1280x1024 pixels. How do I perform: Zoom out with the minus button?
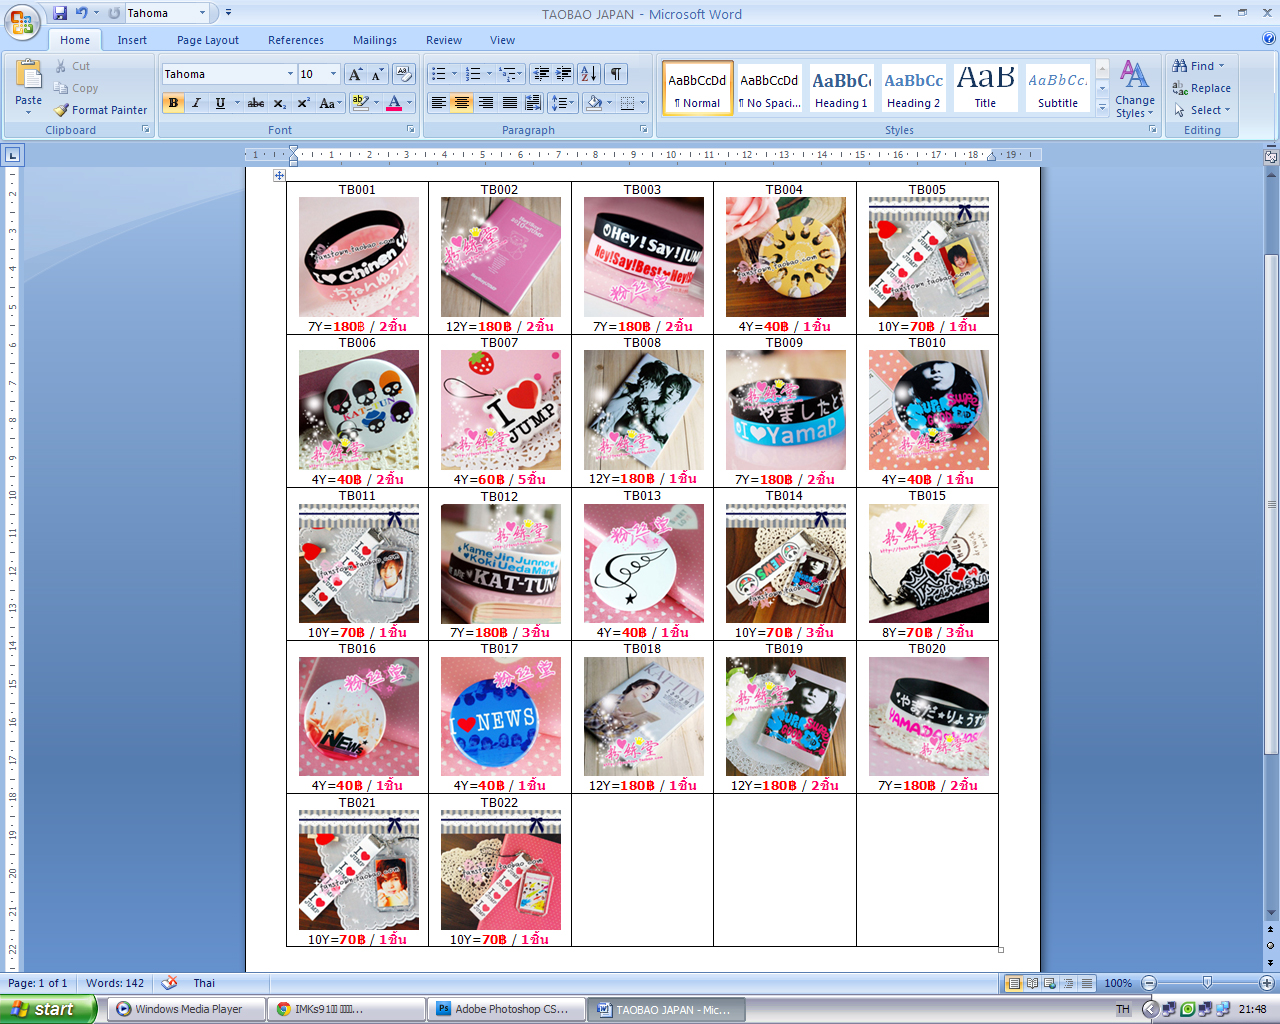point(1149,983)
